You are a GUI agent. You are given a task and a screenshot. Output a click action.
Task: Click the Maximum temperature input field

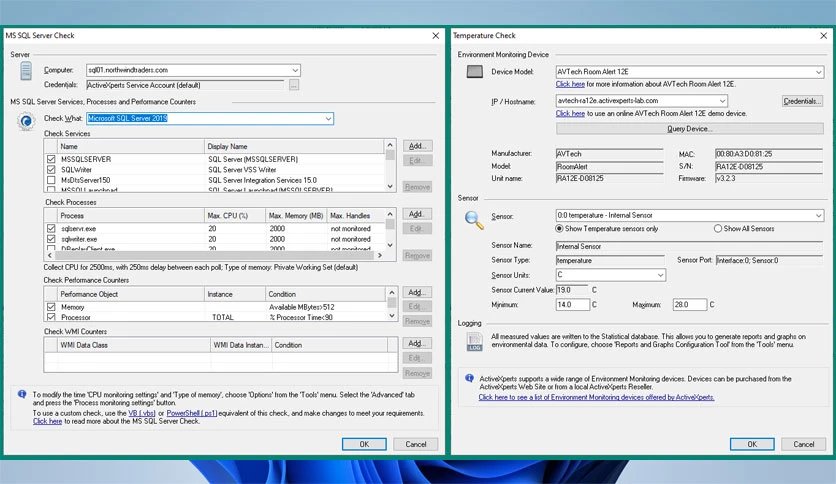click(x=690, y=304)
